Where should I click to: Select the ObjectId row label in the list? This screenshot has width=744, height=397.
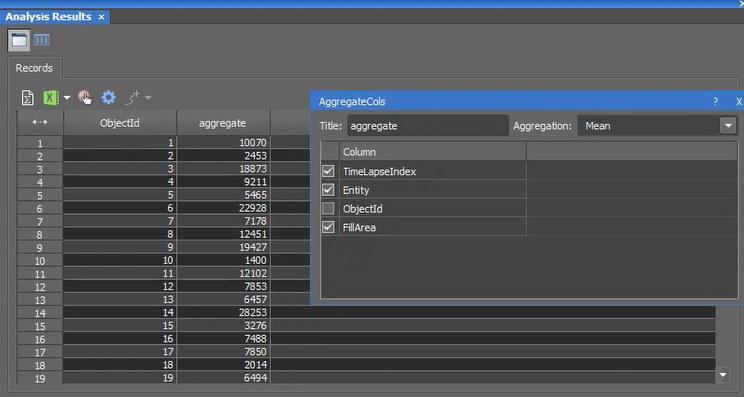click(363, 209)
